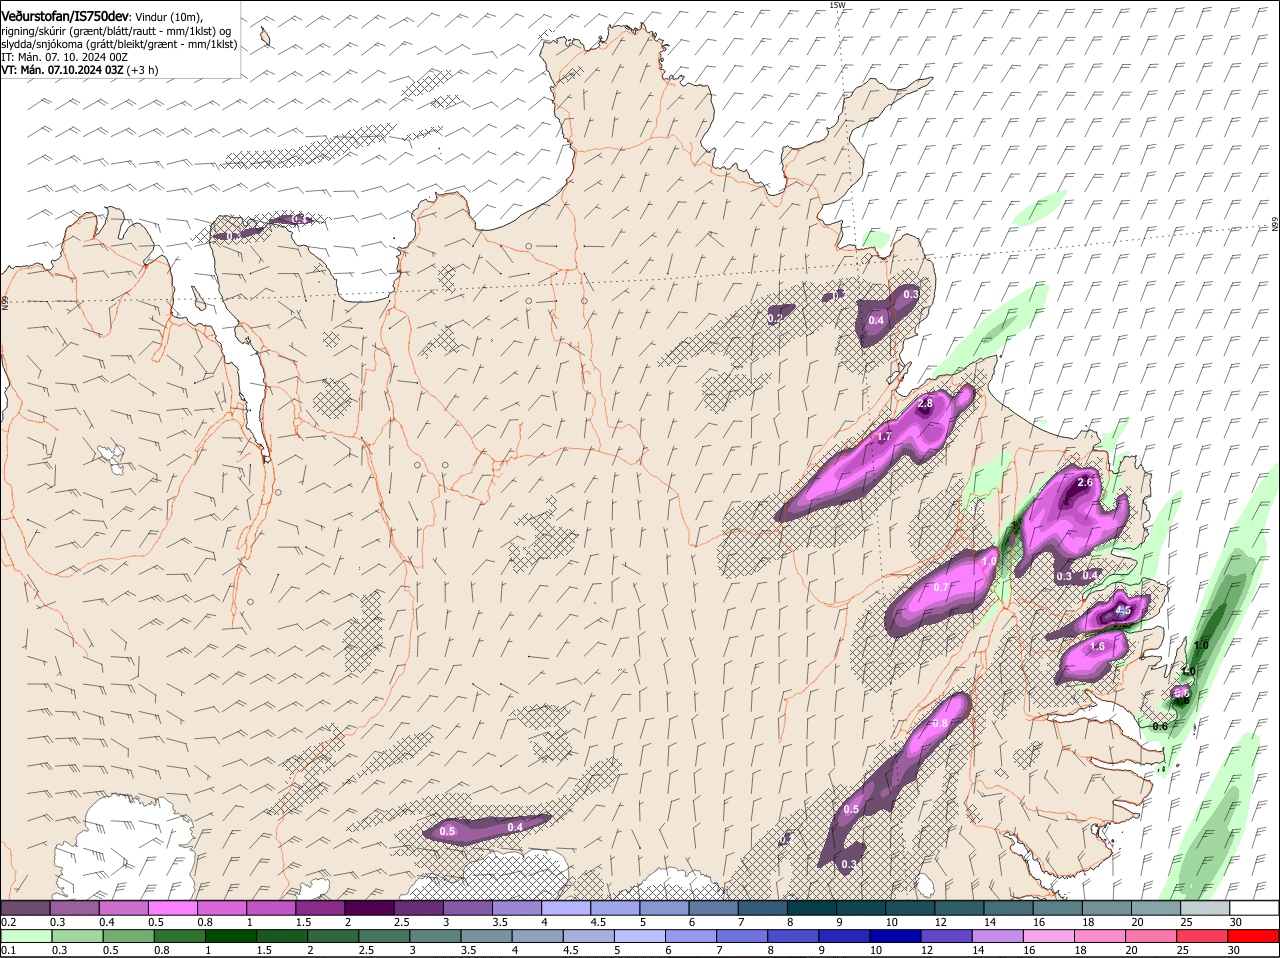Choose the snow legend swatch labeled 12

(960, 907)
